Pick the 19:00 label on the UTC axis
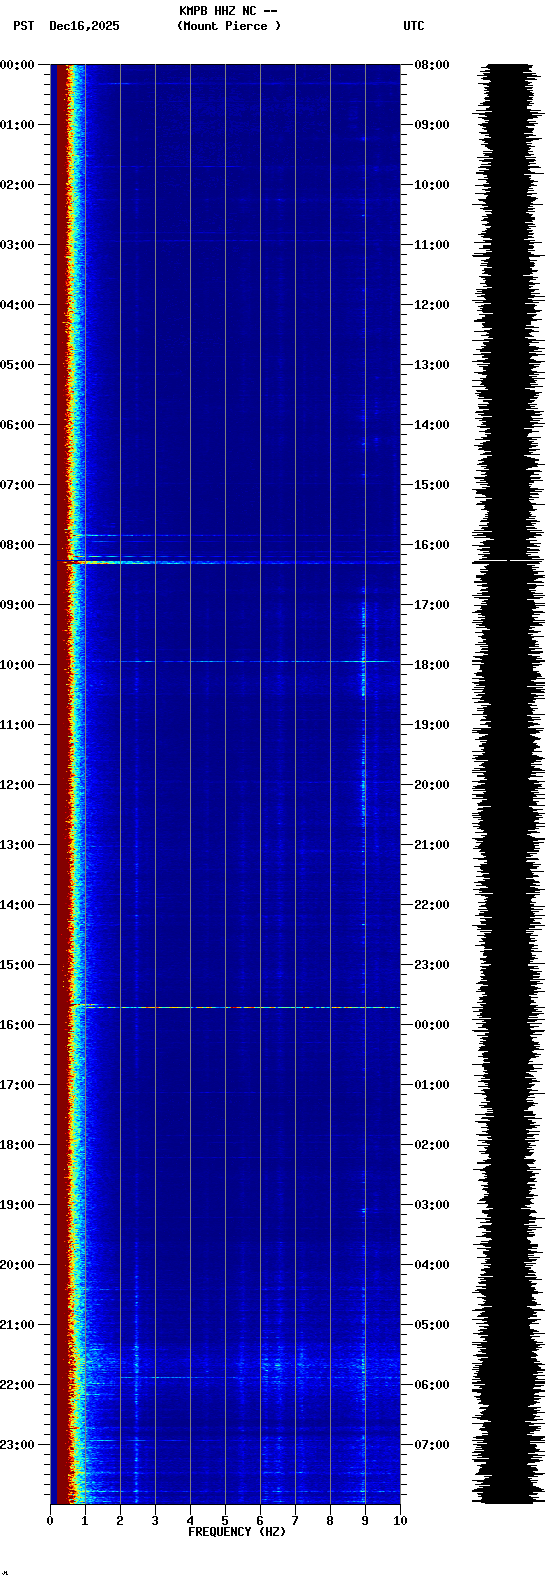 tap(431, 725)
